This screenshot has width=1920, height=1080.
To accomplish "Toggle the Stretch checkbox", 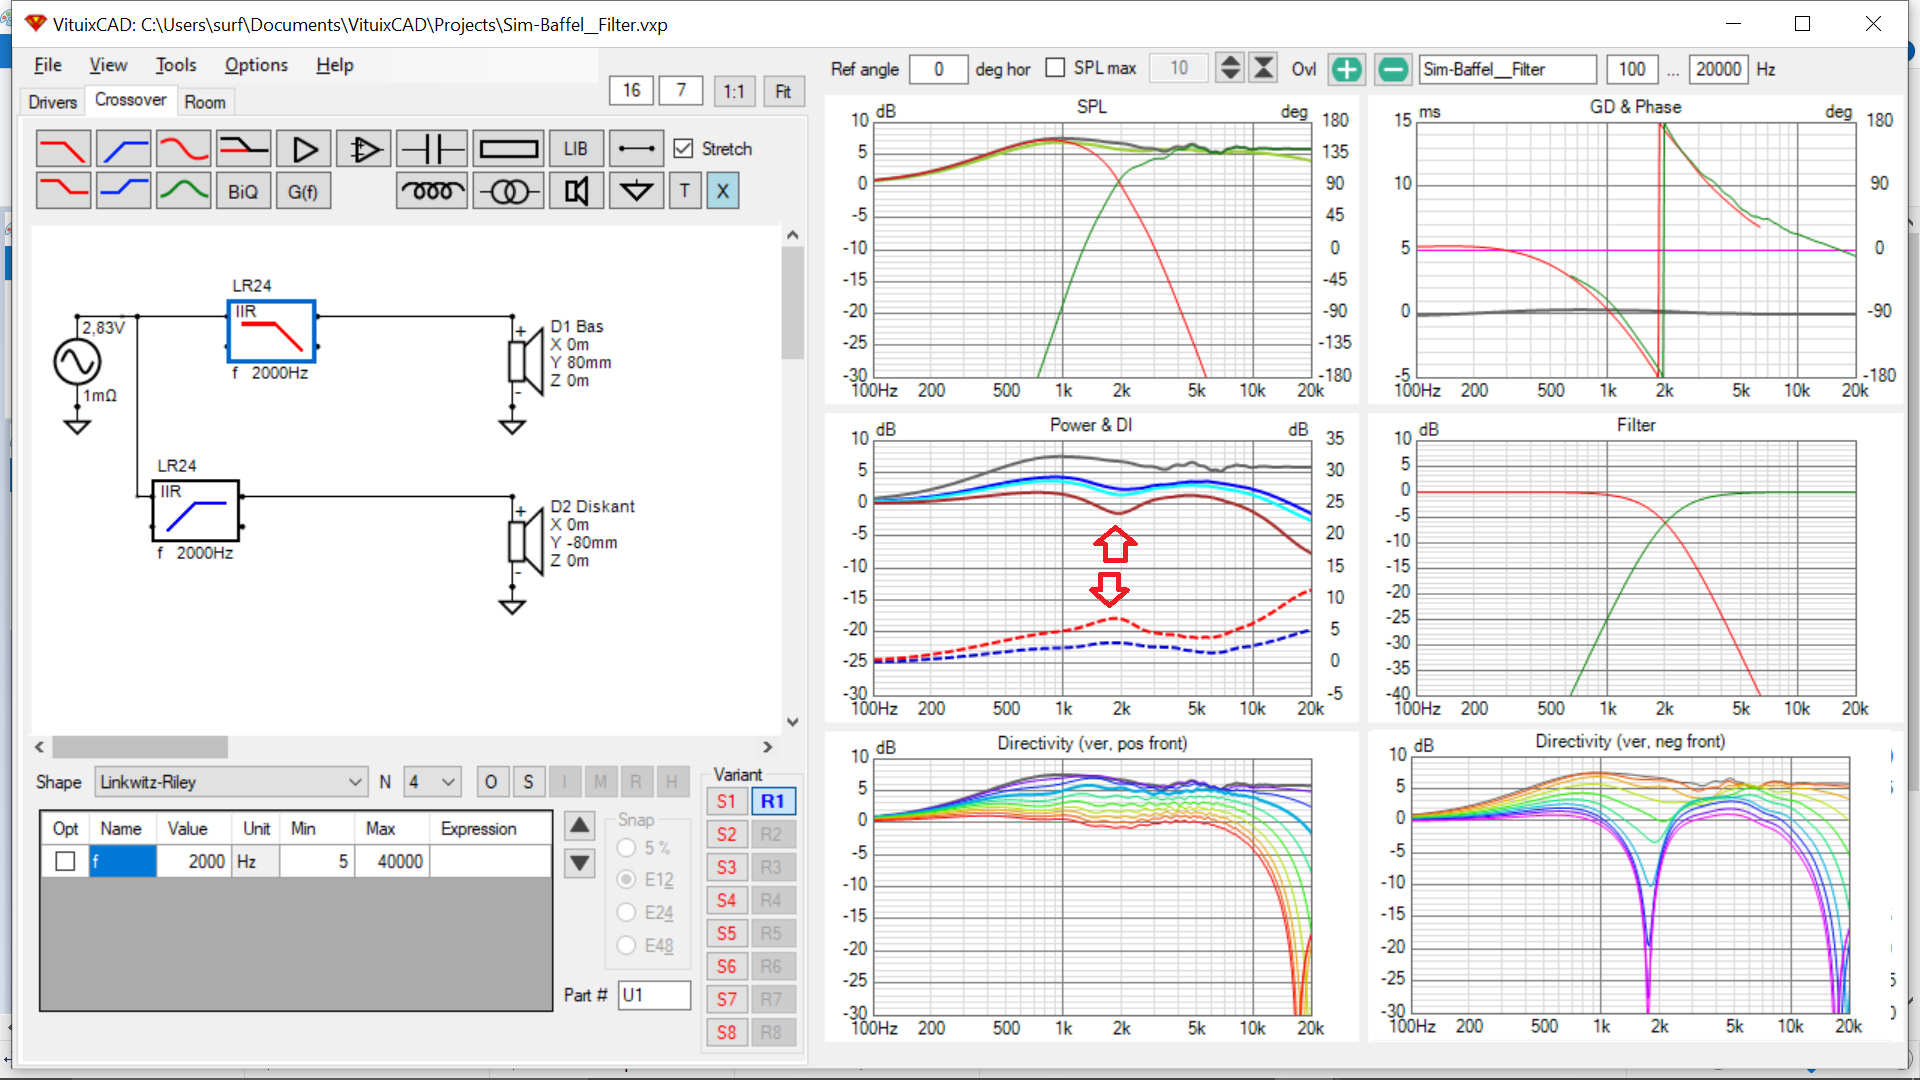I will pyautogui.click(x=683, y=148).
